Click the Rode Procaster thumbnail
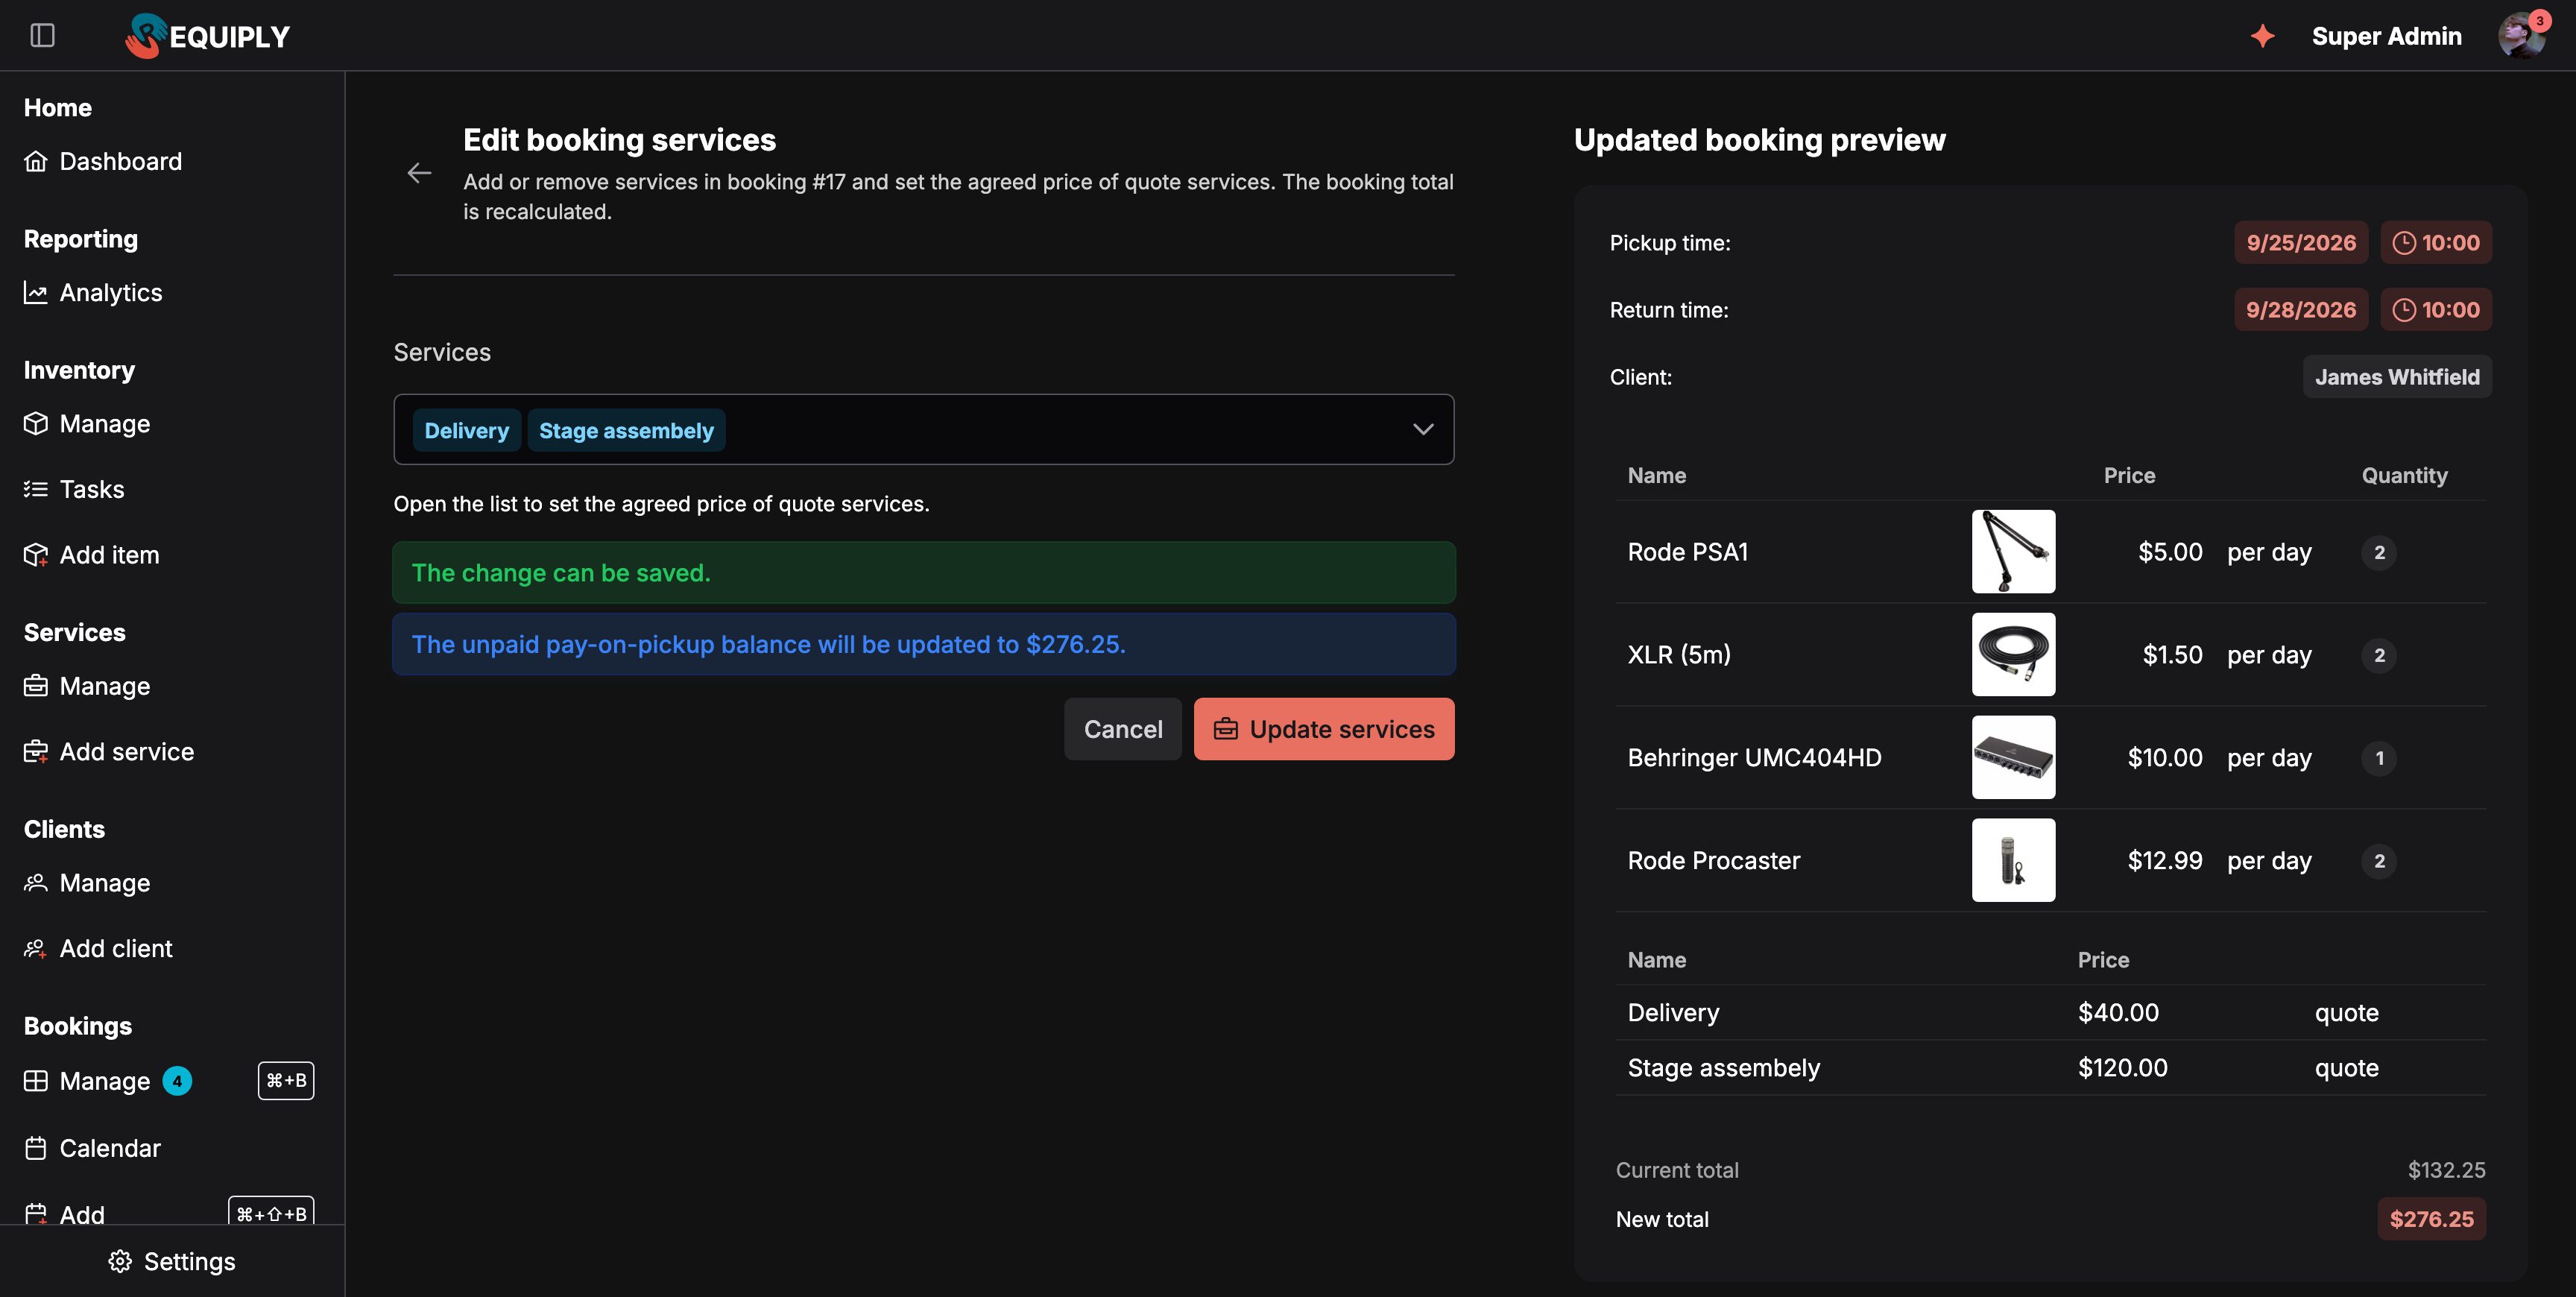Image resolution: width=2576 pixels, height=1297 pixels. 2013,860
